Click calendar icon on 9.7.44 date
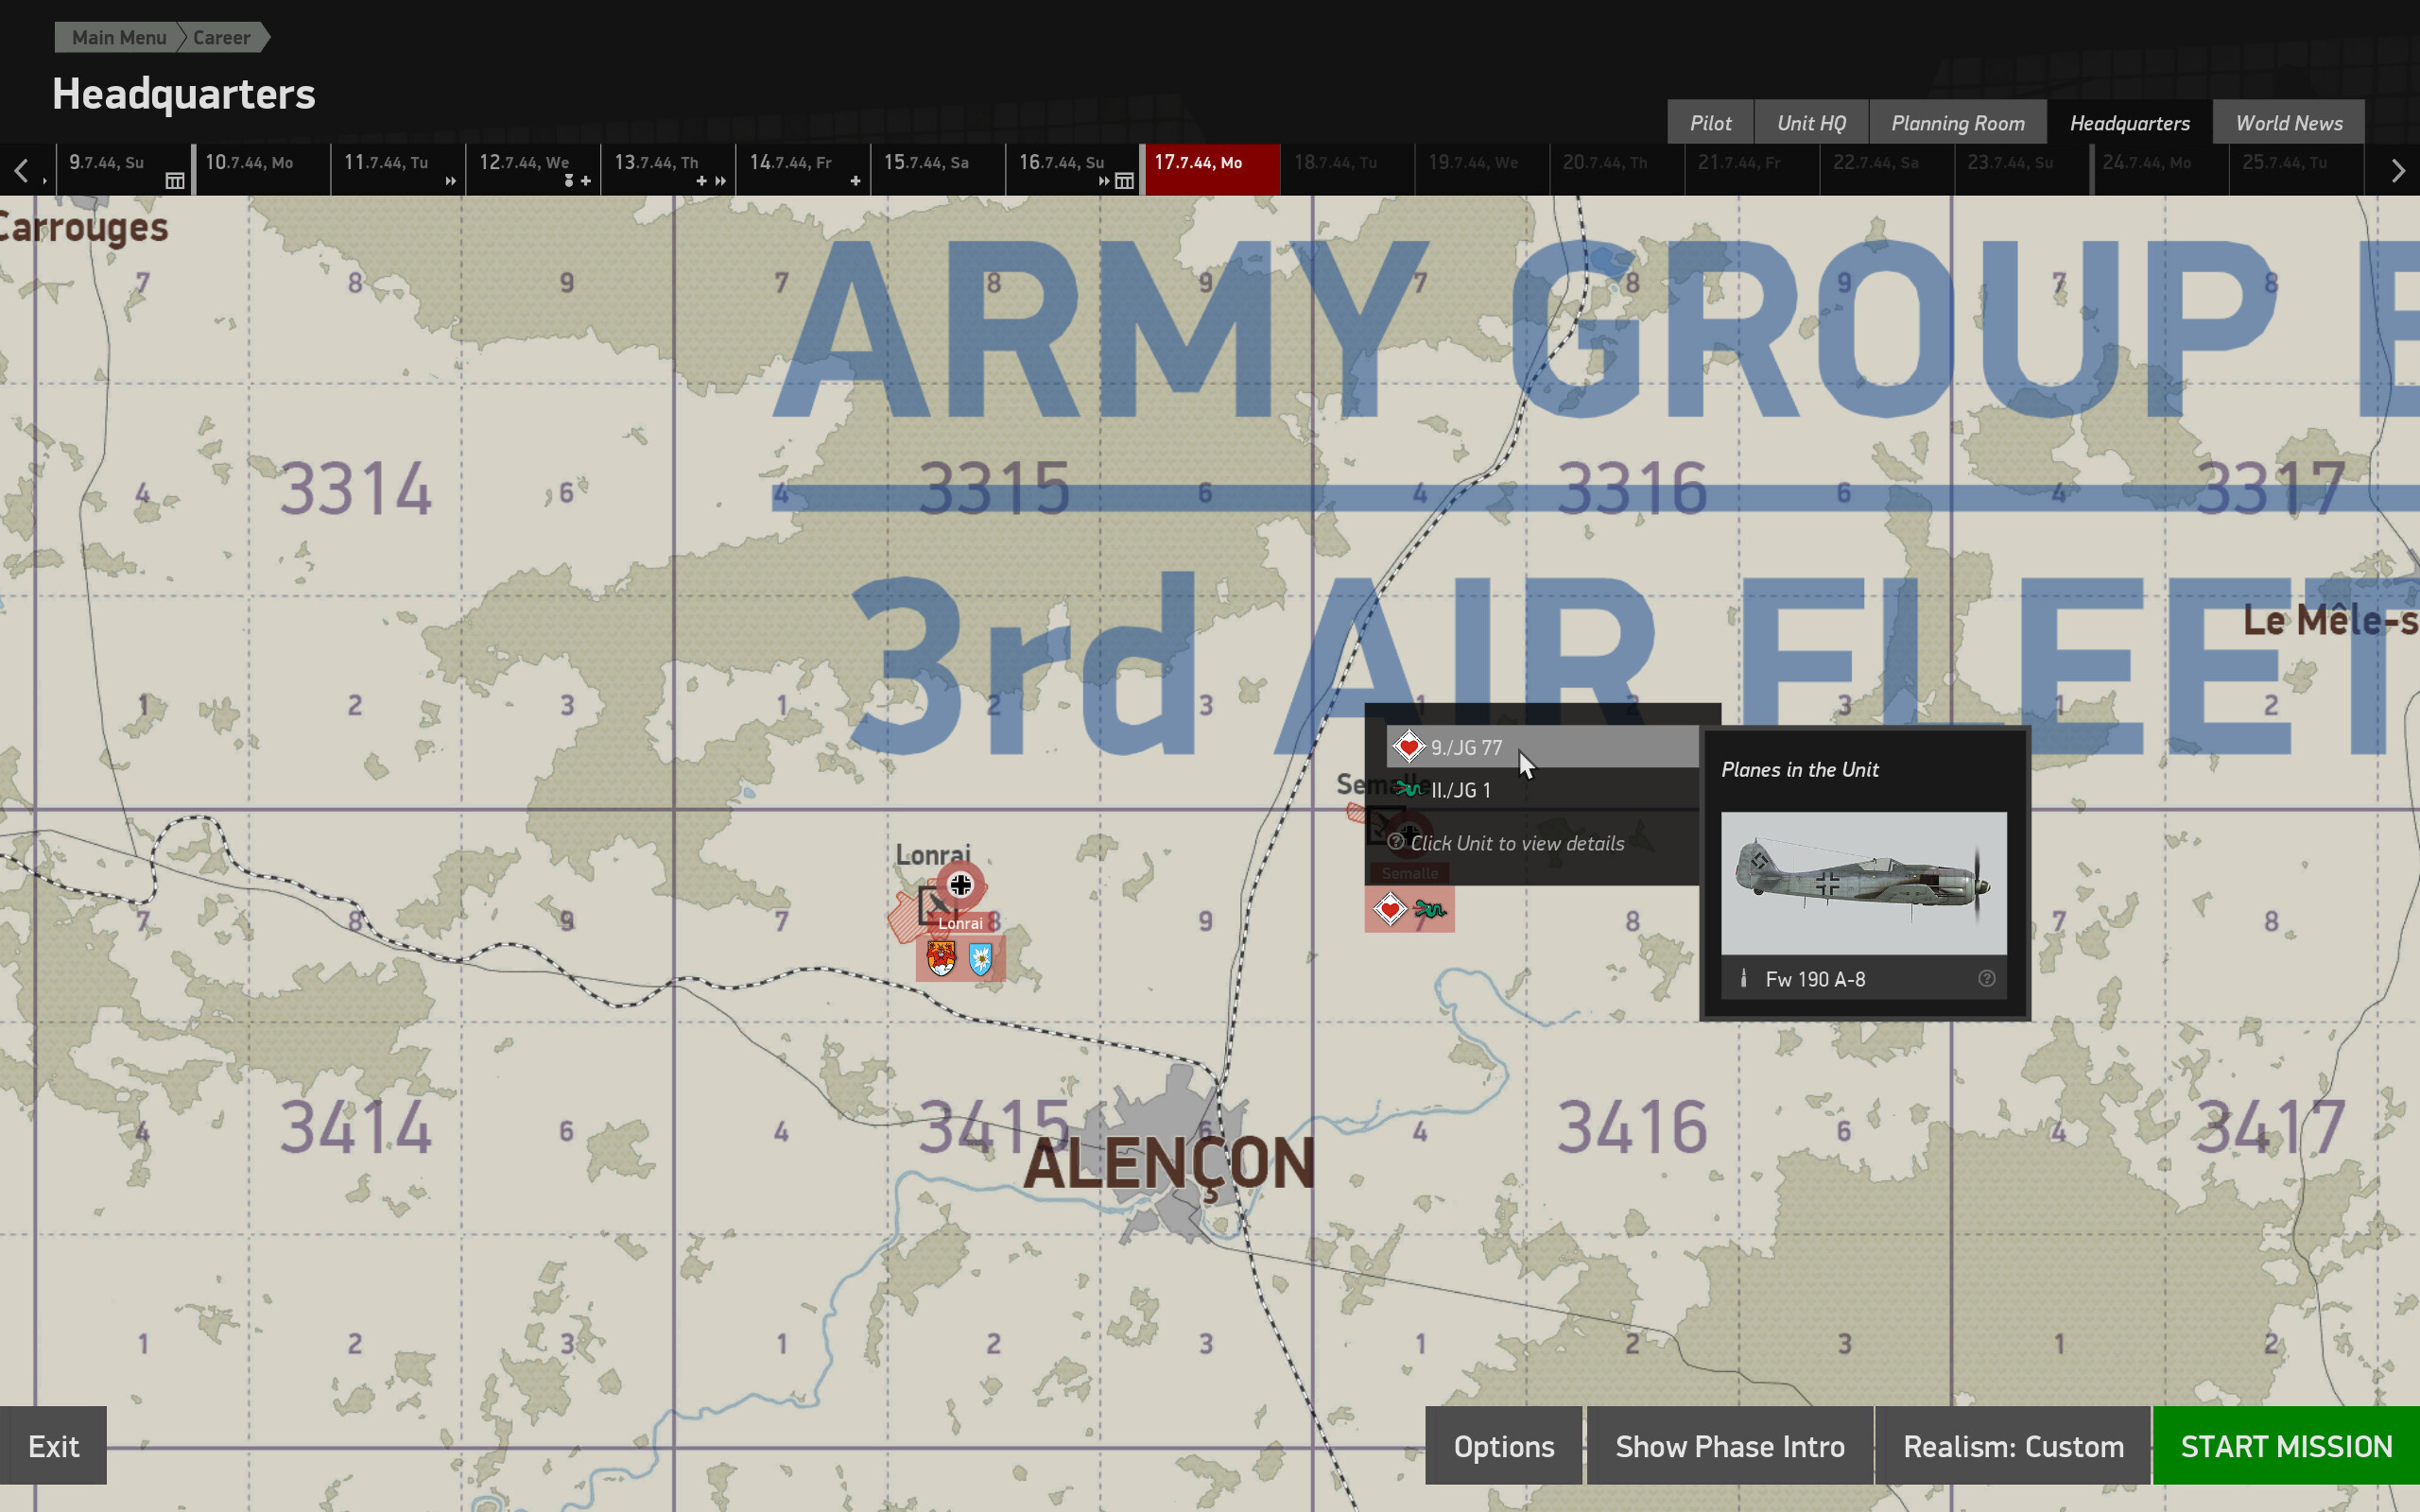This screenshot has width=2420, height=1512. (175, 181)
